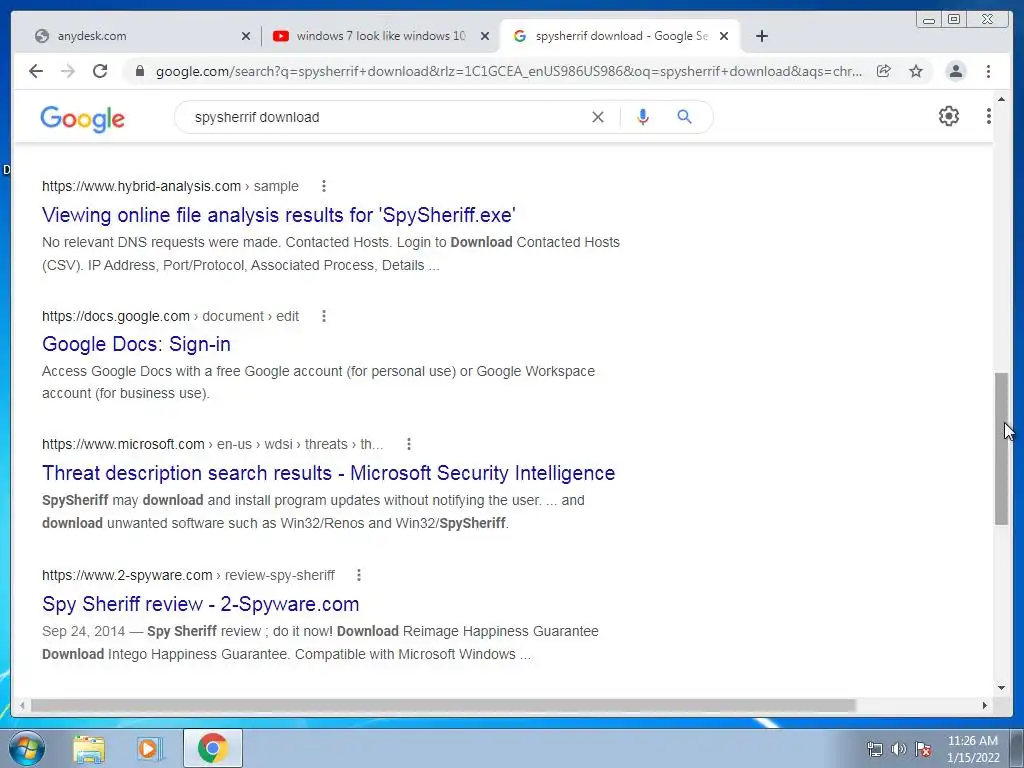Click the 'Sep 24, 2014' snippet text
Image resolution: width=1024 pixels, height=768 pixels.
click(83, 632)
